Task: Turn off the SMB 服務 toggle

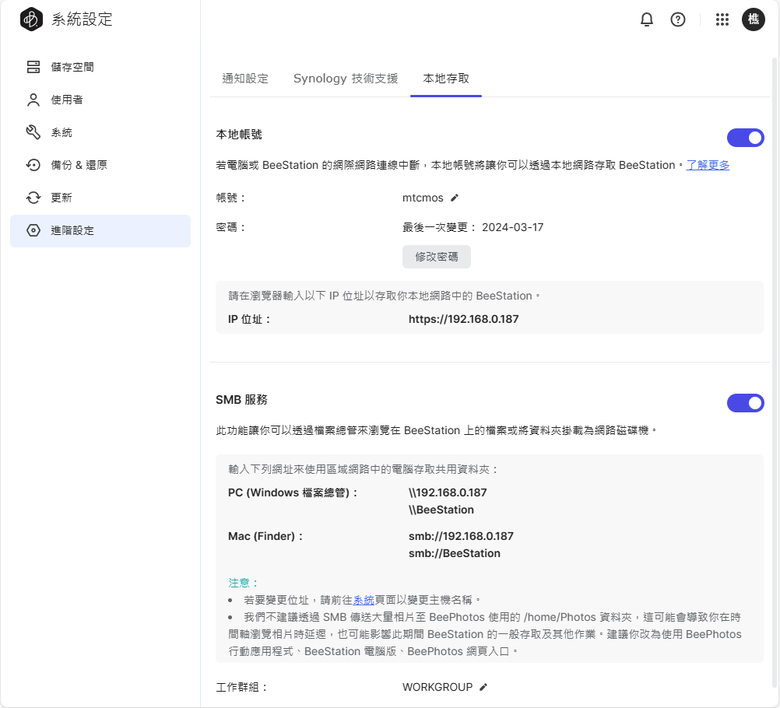Action: tap(745, 403)
